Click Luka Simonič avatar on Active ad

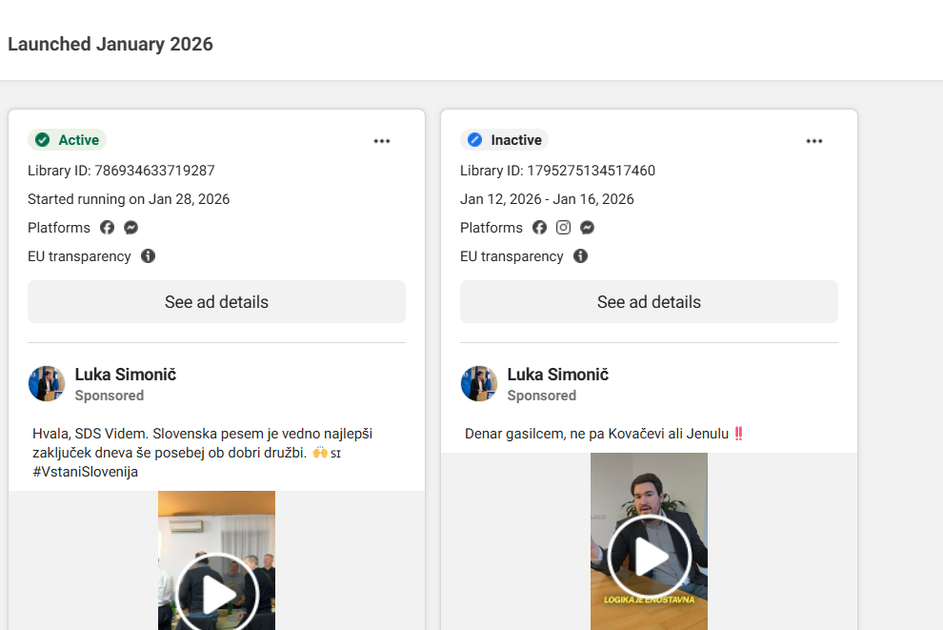tap(46, 384)
